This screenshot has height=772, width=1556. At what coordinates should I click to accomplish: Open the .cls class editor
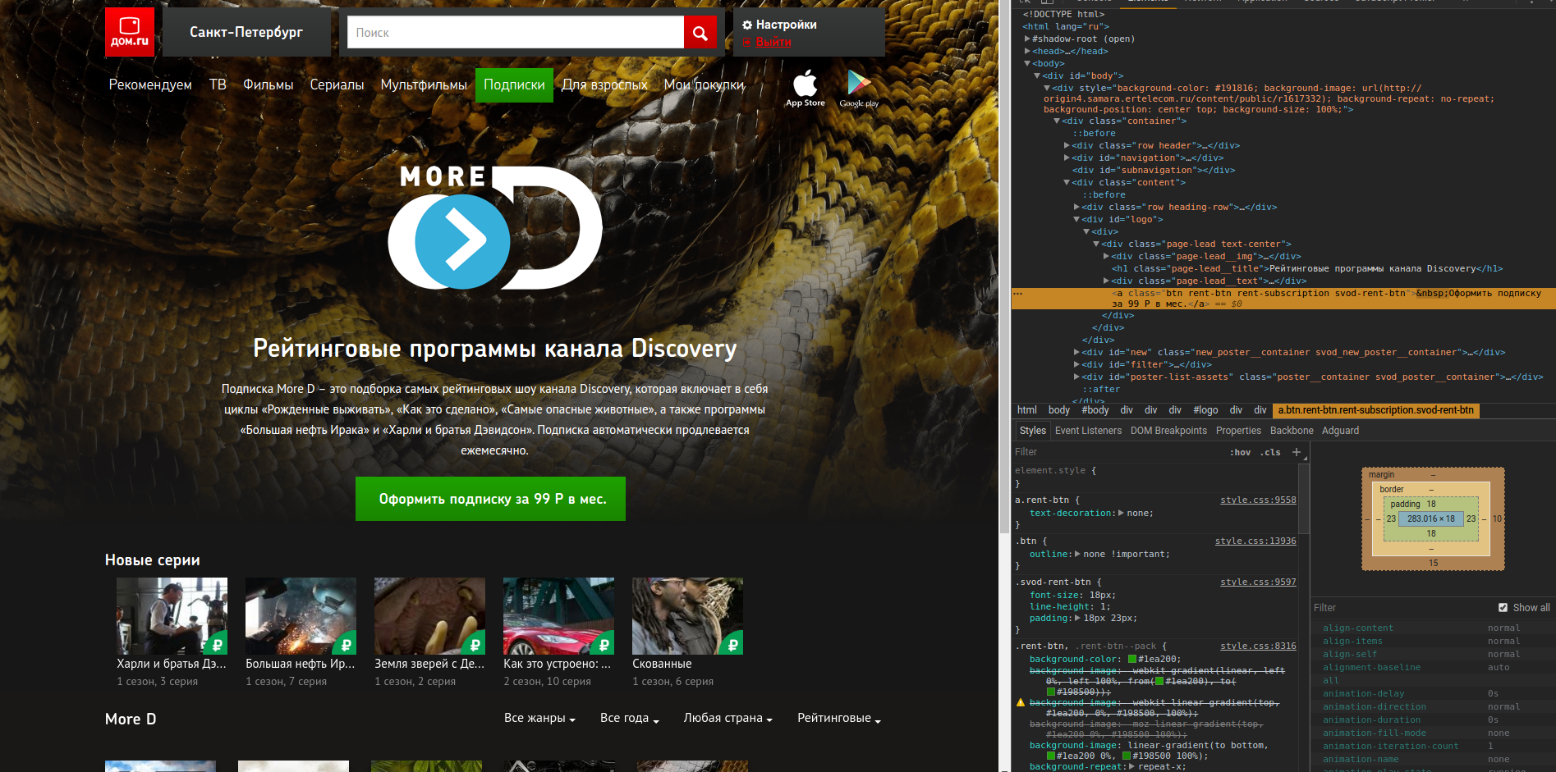1270,452
